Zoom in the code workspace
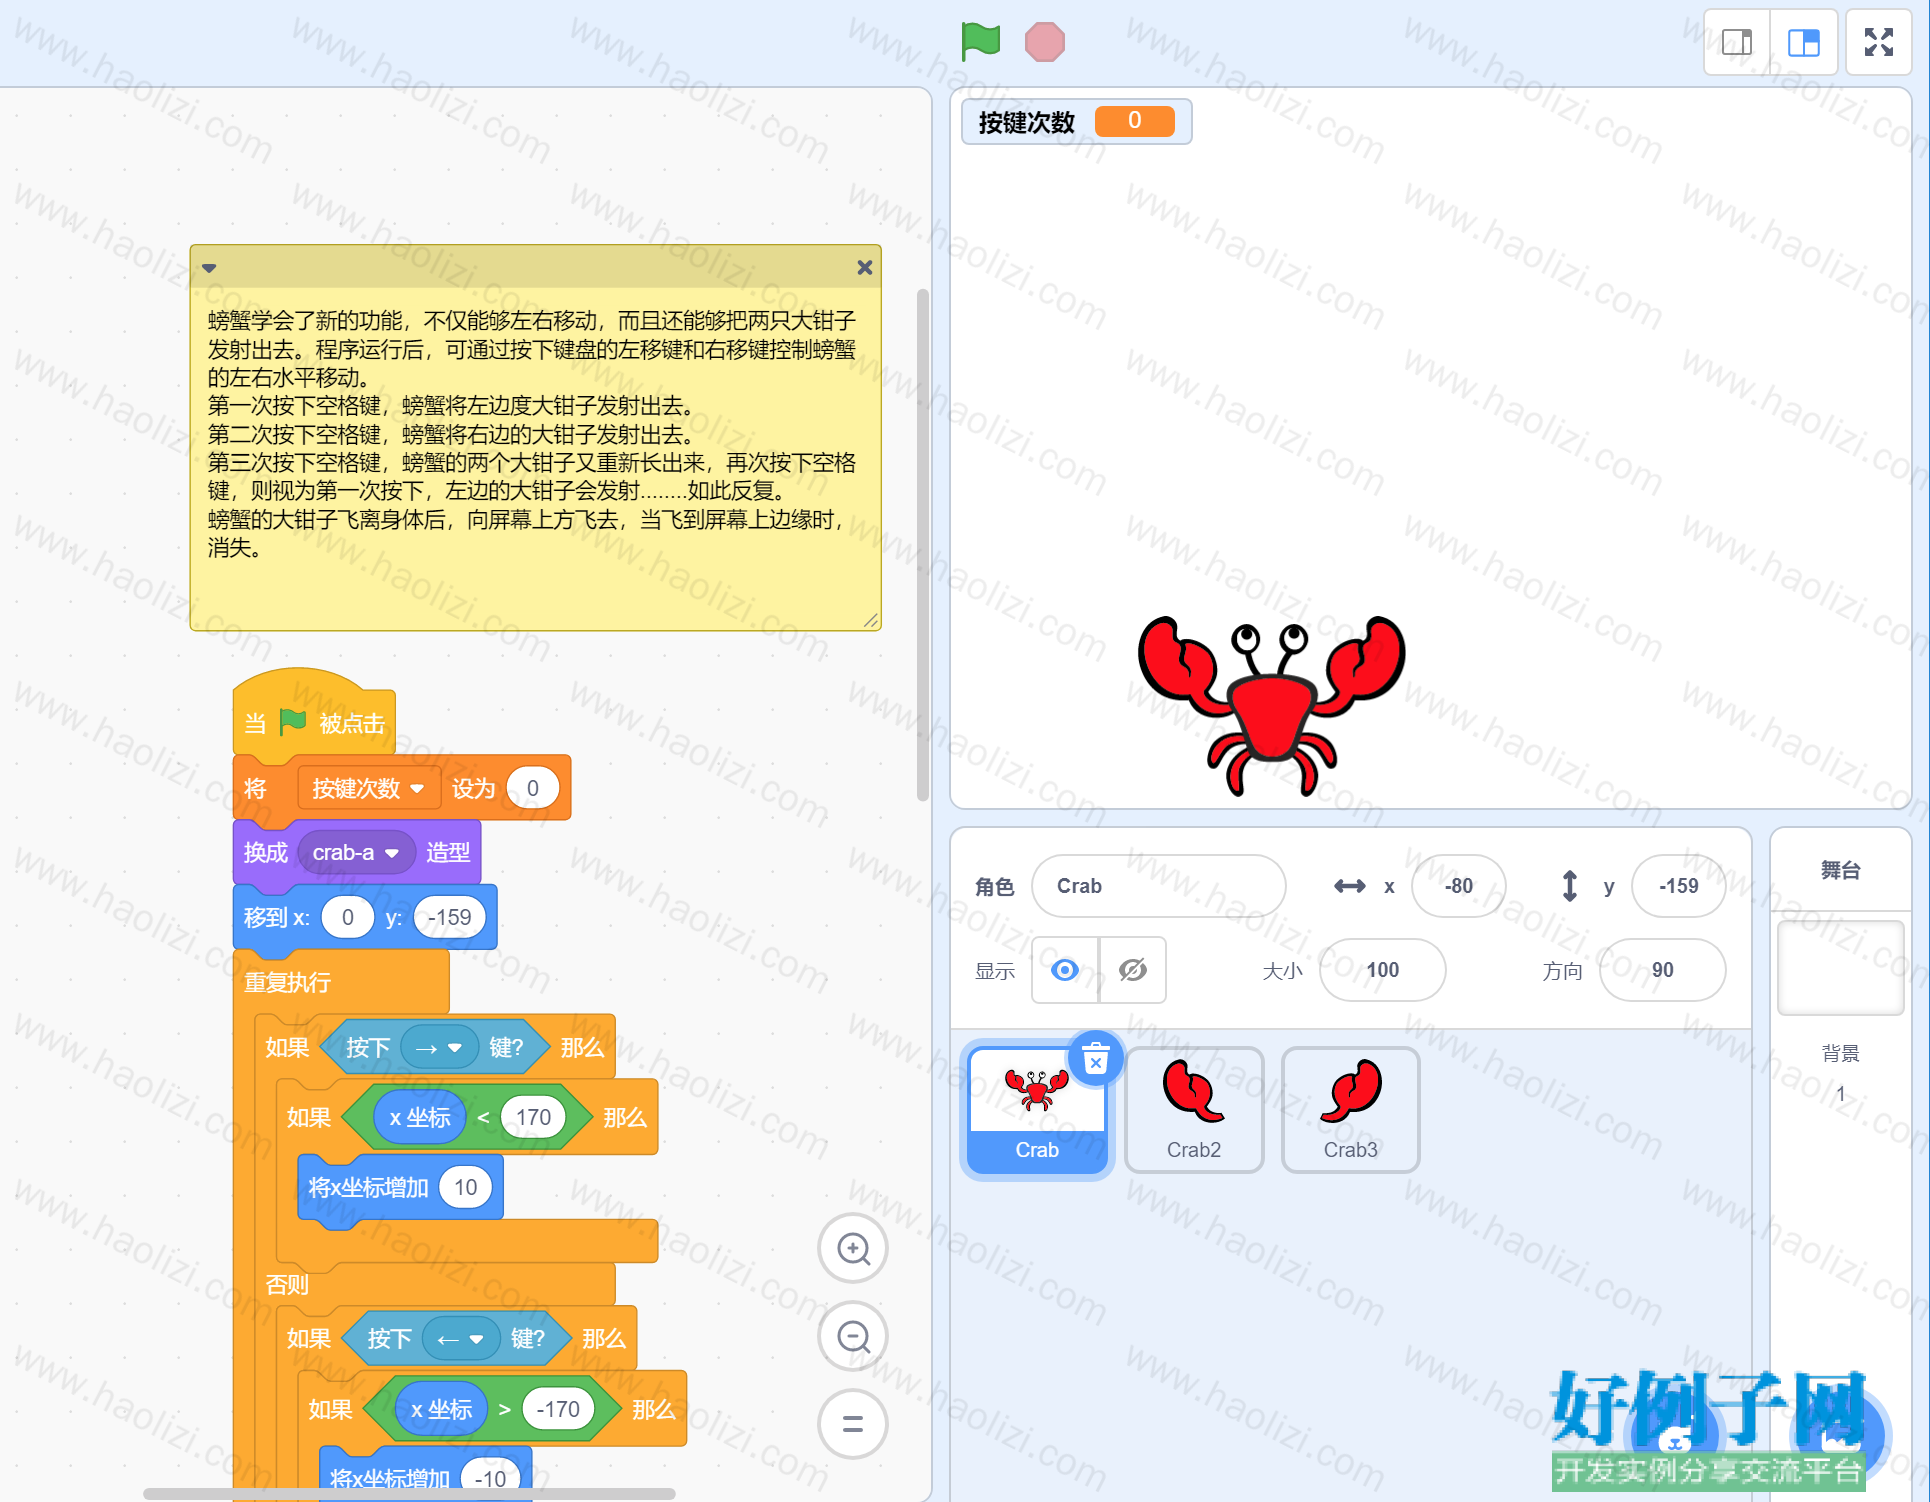Viewport: 1930px width, 1502px height. 853,1248
